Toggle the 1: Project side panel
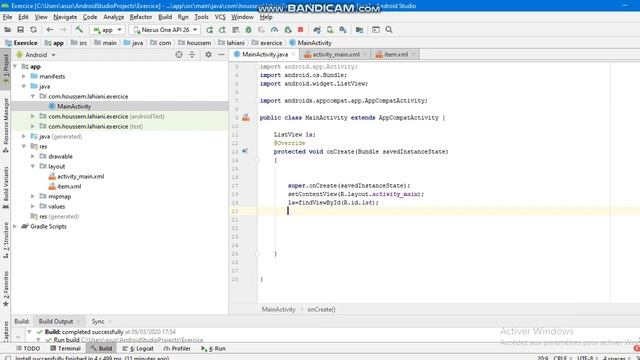The image size is (640, 360). (x=5, y=69)
